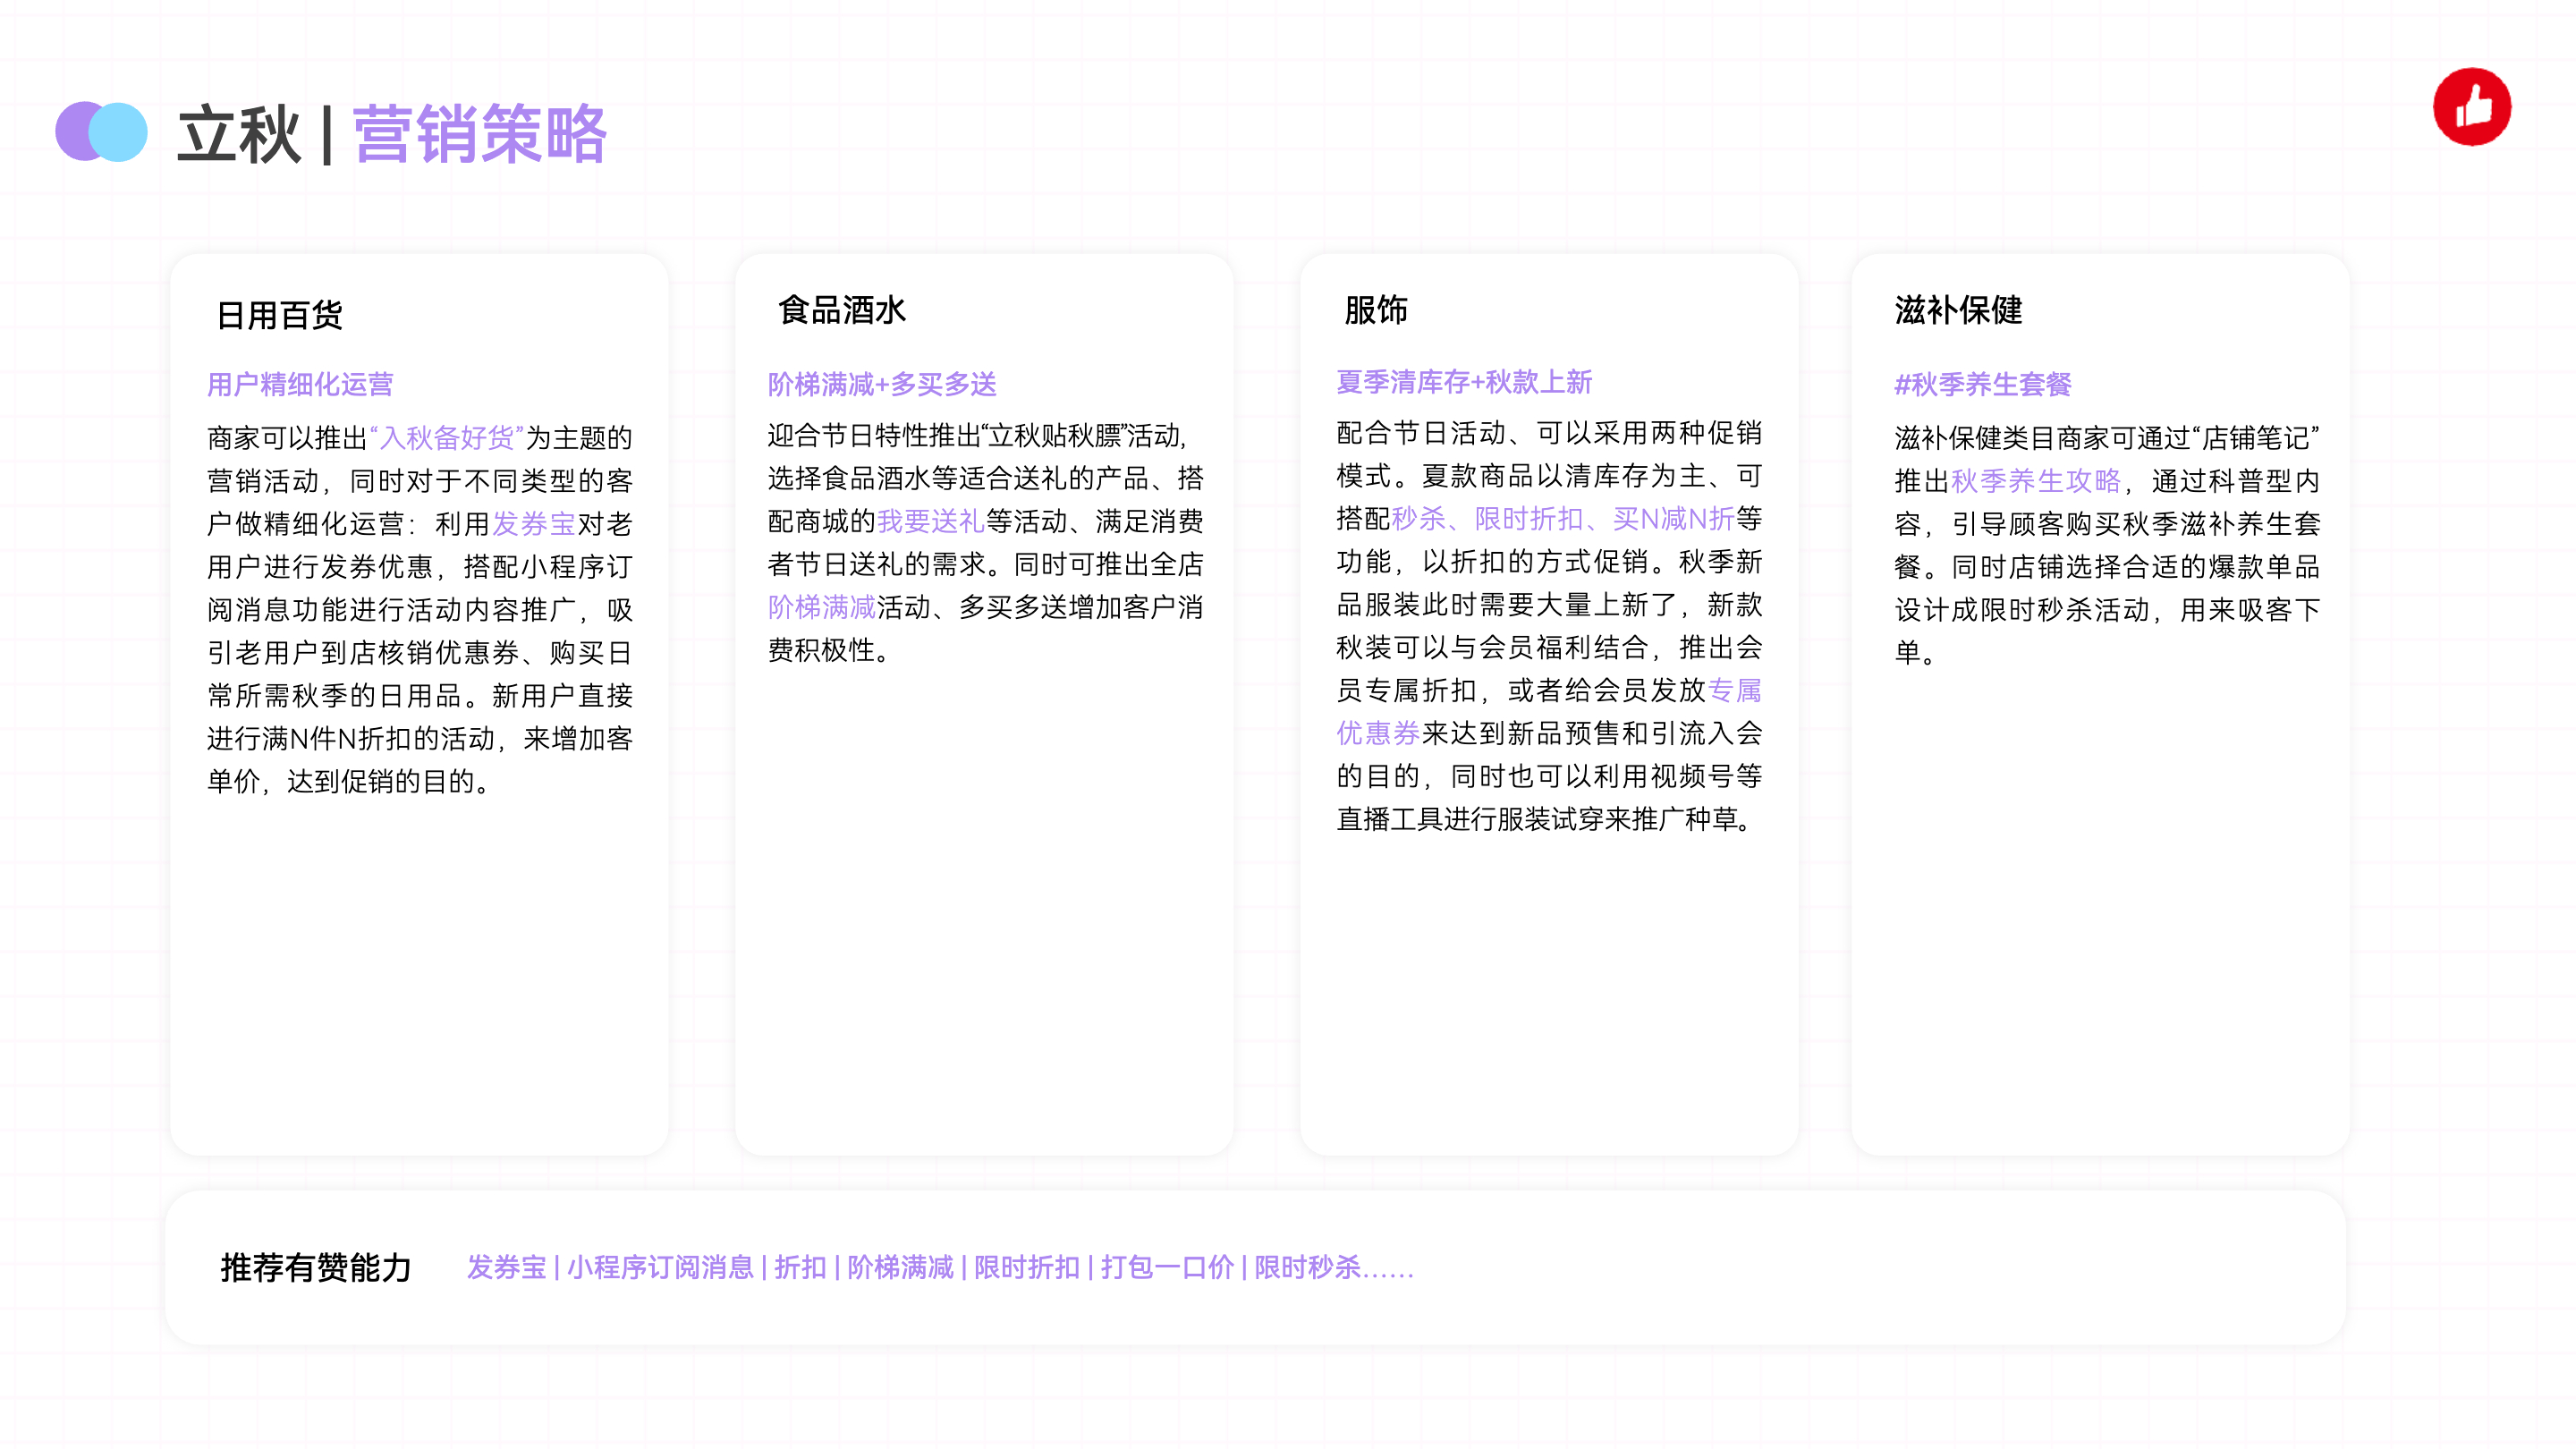This screenshot has height=1449, width=2576.
Task: Click the 营销策略 purple title text
Action: (x=480, y=134)
